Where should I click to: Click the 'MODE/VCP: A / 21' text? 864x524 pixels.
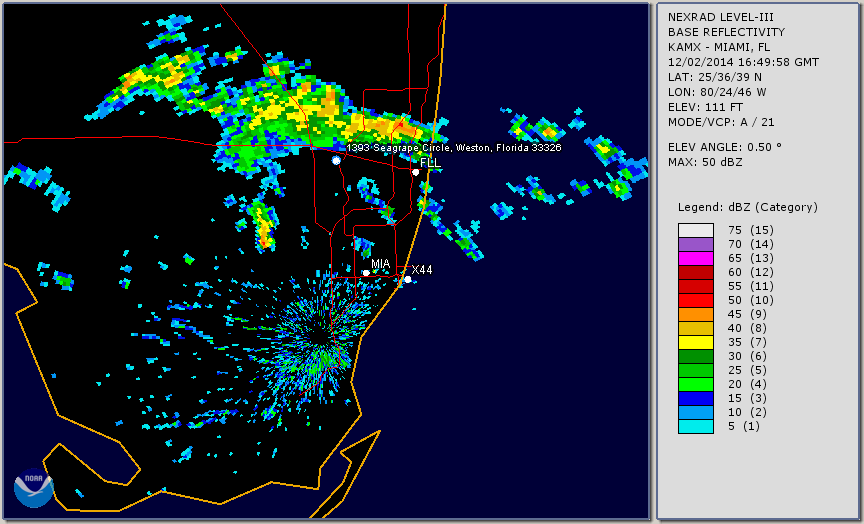coord(721,122)
